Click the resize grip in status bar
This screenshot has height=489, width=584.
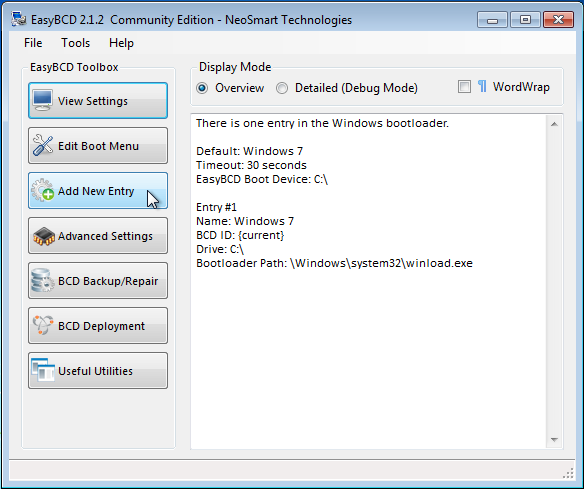pos(568,473)
